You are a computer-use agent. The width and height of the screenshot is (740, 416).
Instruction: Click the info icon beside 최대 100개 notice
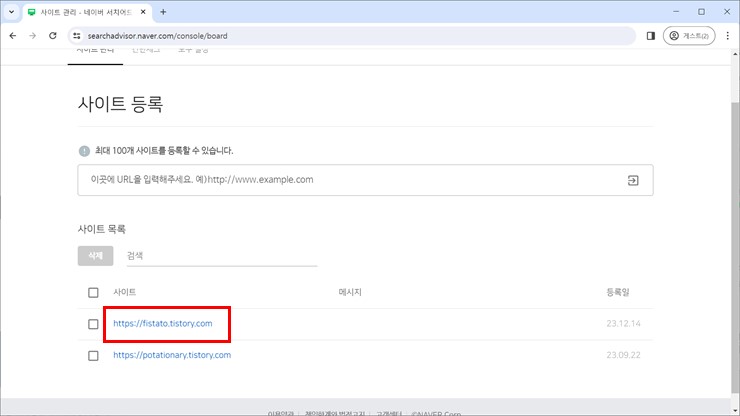coord(84,151)
